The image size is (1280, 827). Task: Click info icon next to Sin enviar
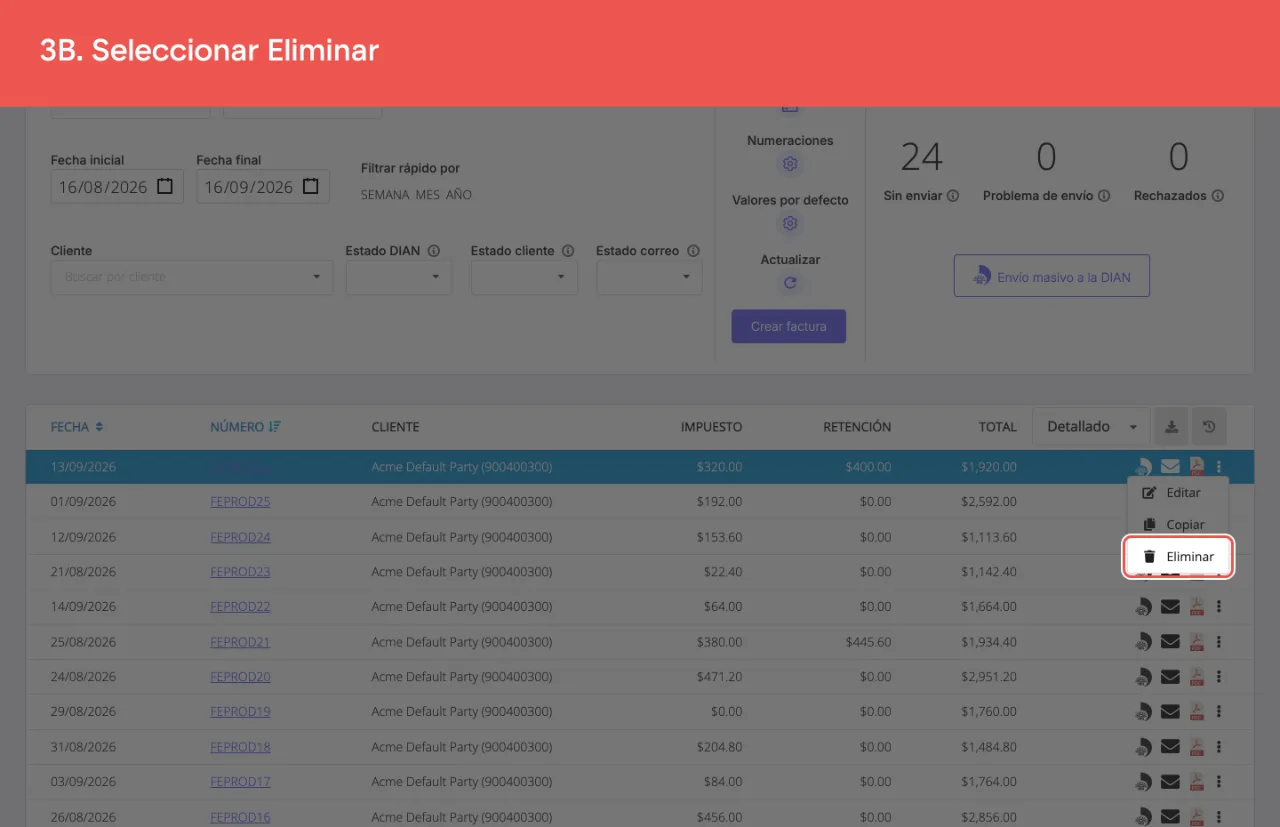pyautogui.click(x=953, y=196)
